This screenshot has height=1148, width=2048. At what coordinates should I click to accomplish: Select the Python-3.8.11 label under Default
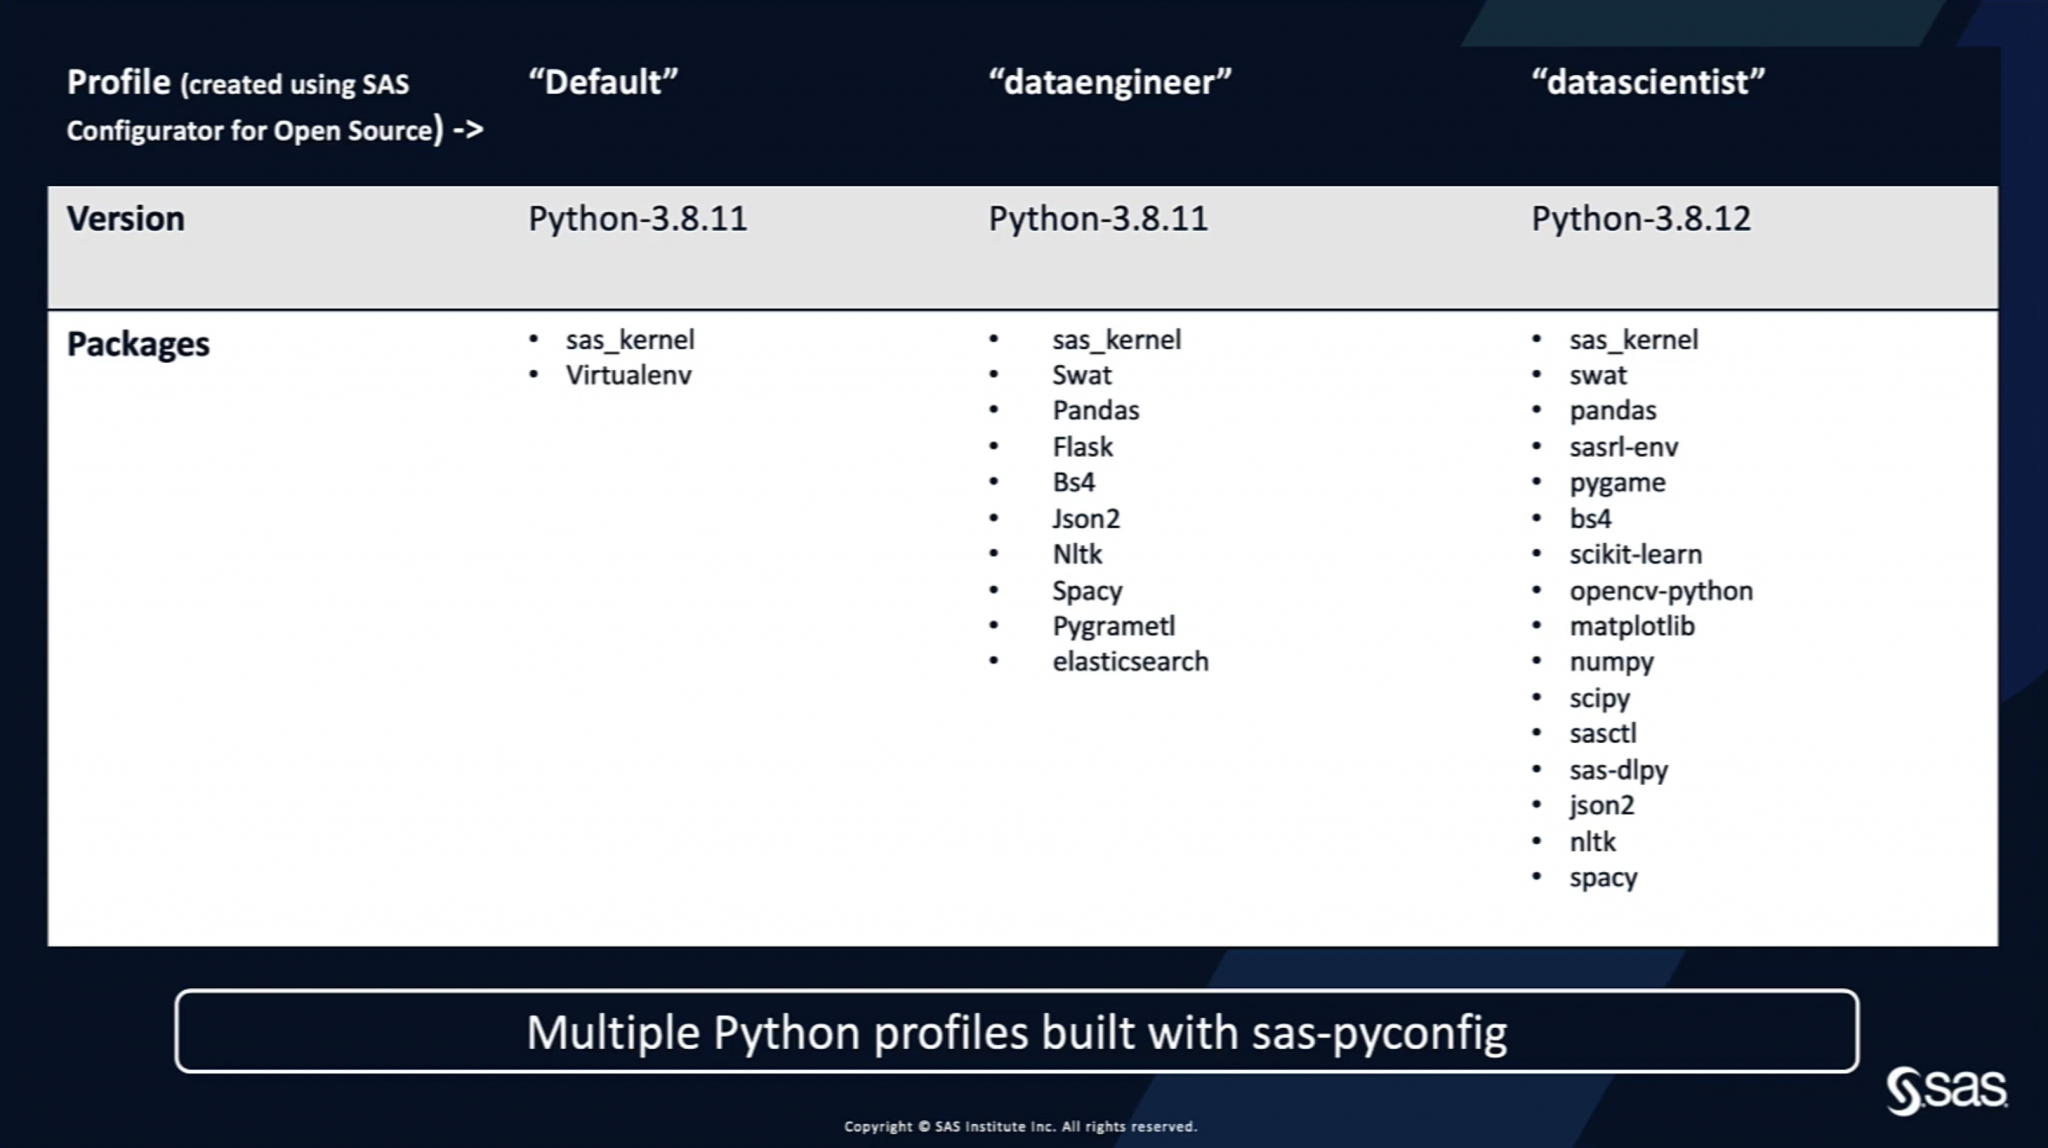[637, 218]
